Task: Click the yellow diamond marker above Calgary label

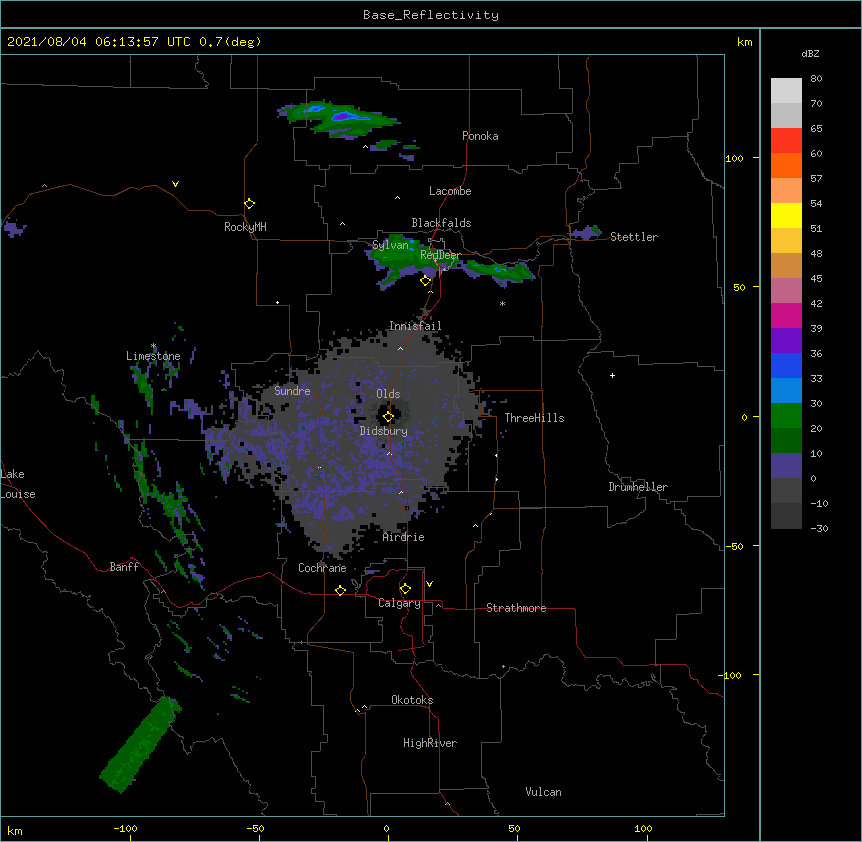Action: coord(405,589)
